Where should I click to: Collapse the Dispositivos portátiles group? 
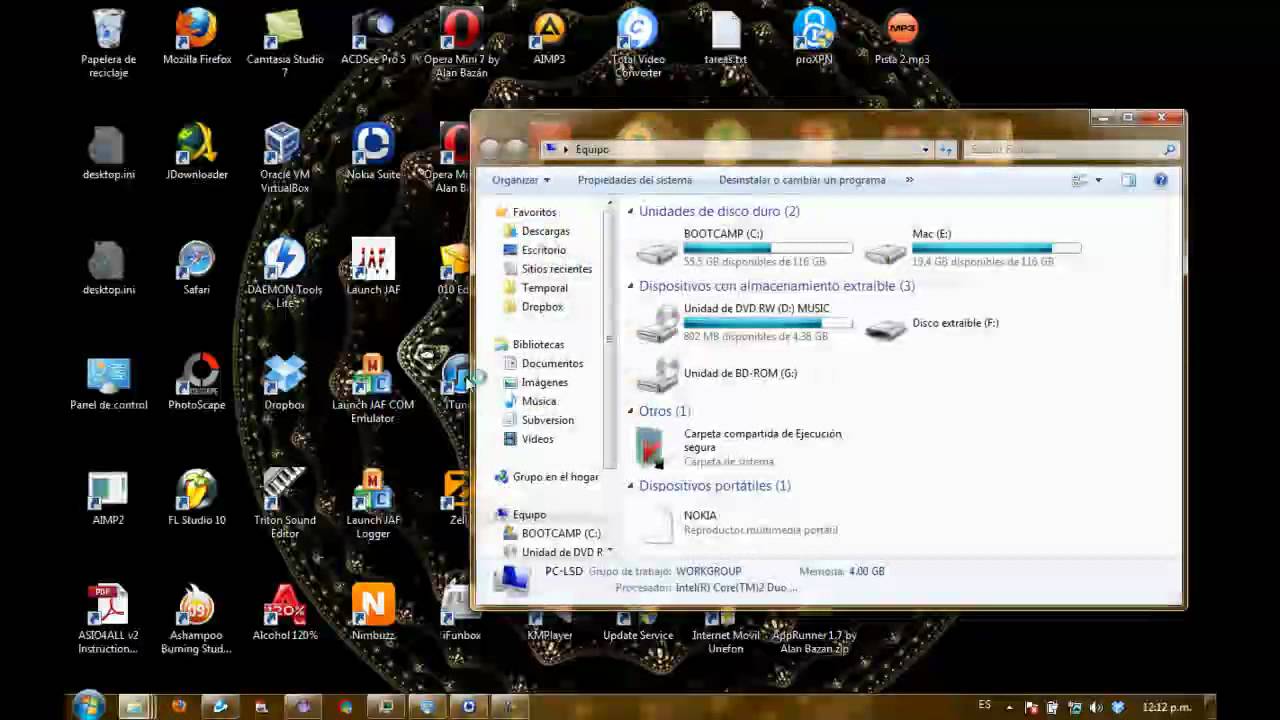click(x=631, y=486)
